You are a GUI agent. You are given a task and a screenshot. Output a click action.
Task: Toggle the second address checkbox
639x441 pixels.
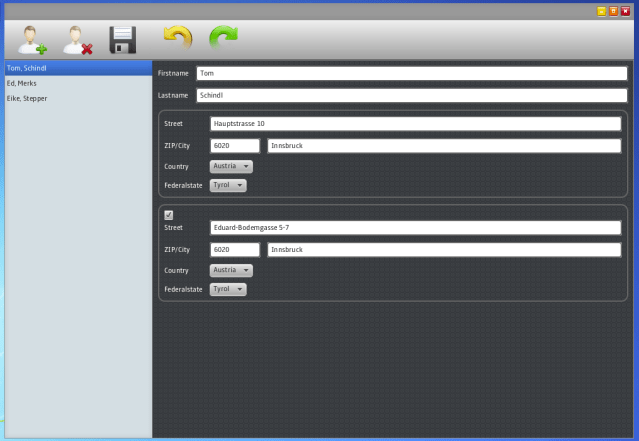[x=169, y=215]
